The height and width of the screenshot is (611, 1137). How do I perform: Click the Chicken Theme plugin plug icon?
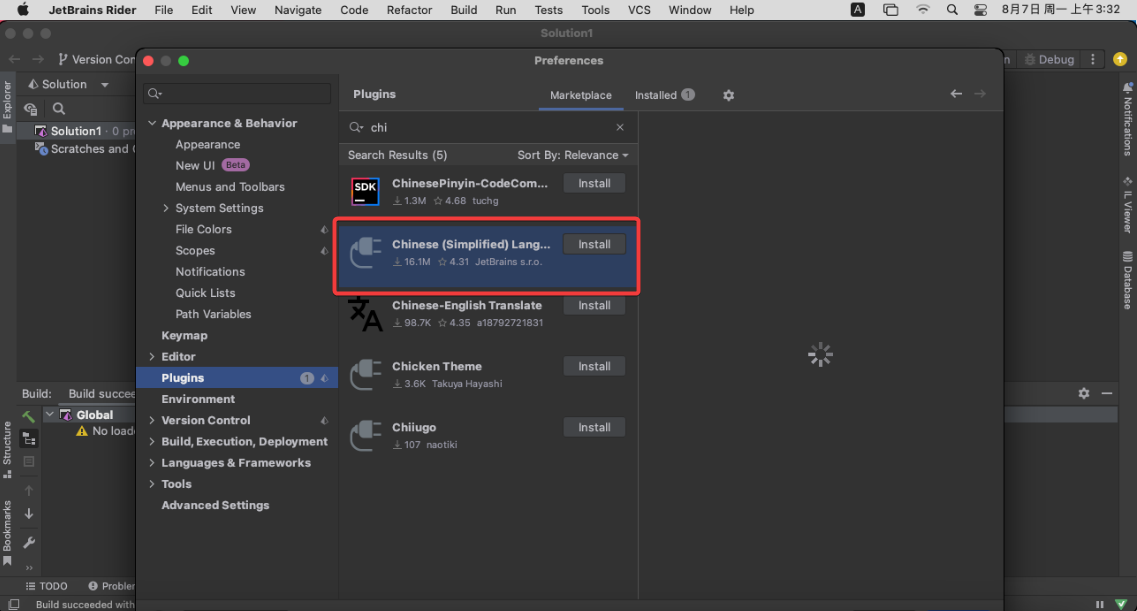365,374
